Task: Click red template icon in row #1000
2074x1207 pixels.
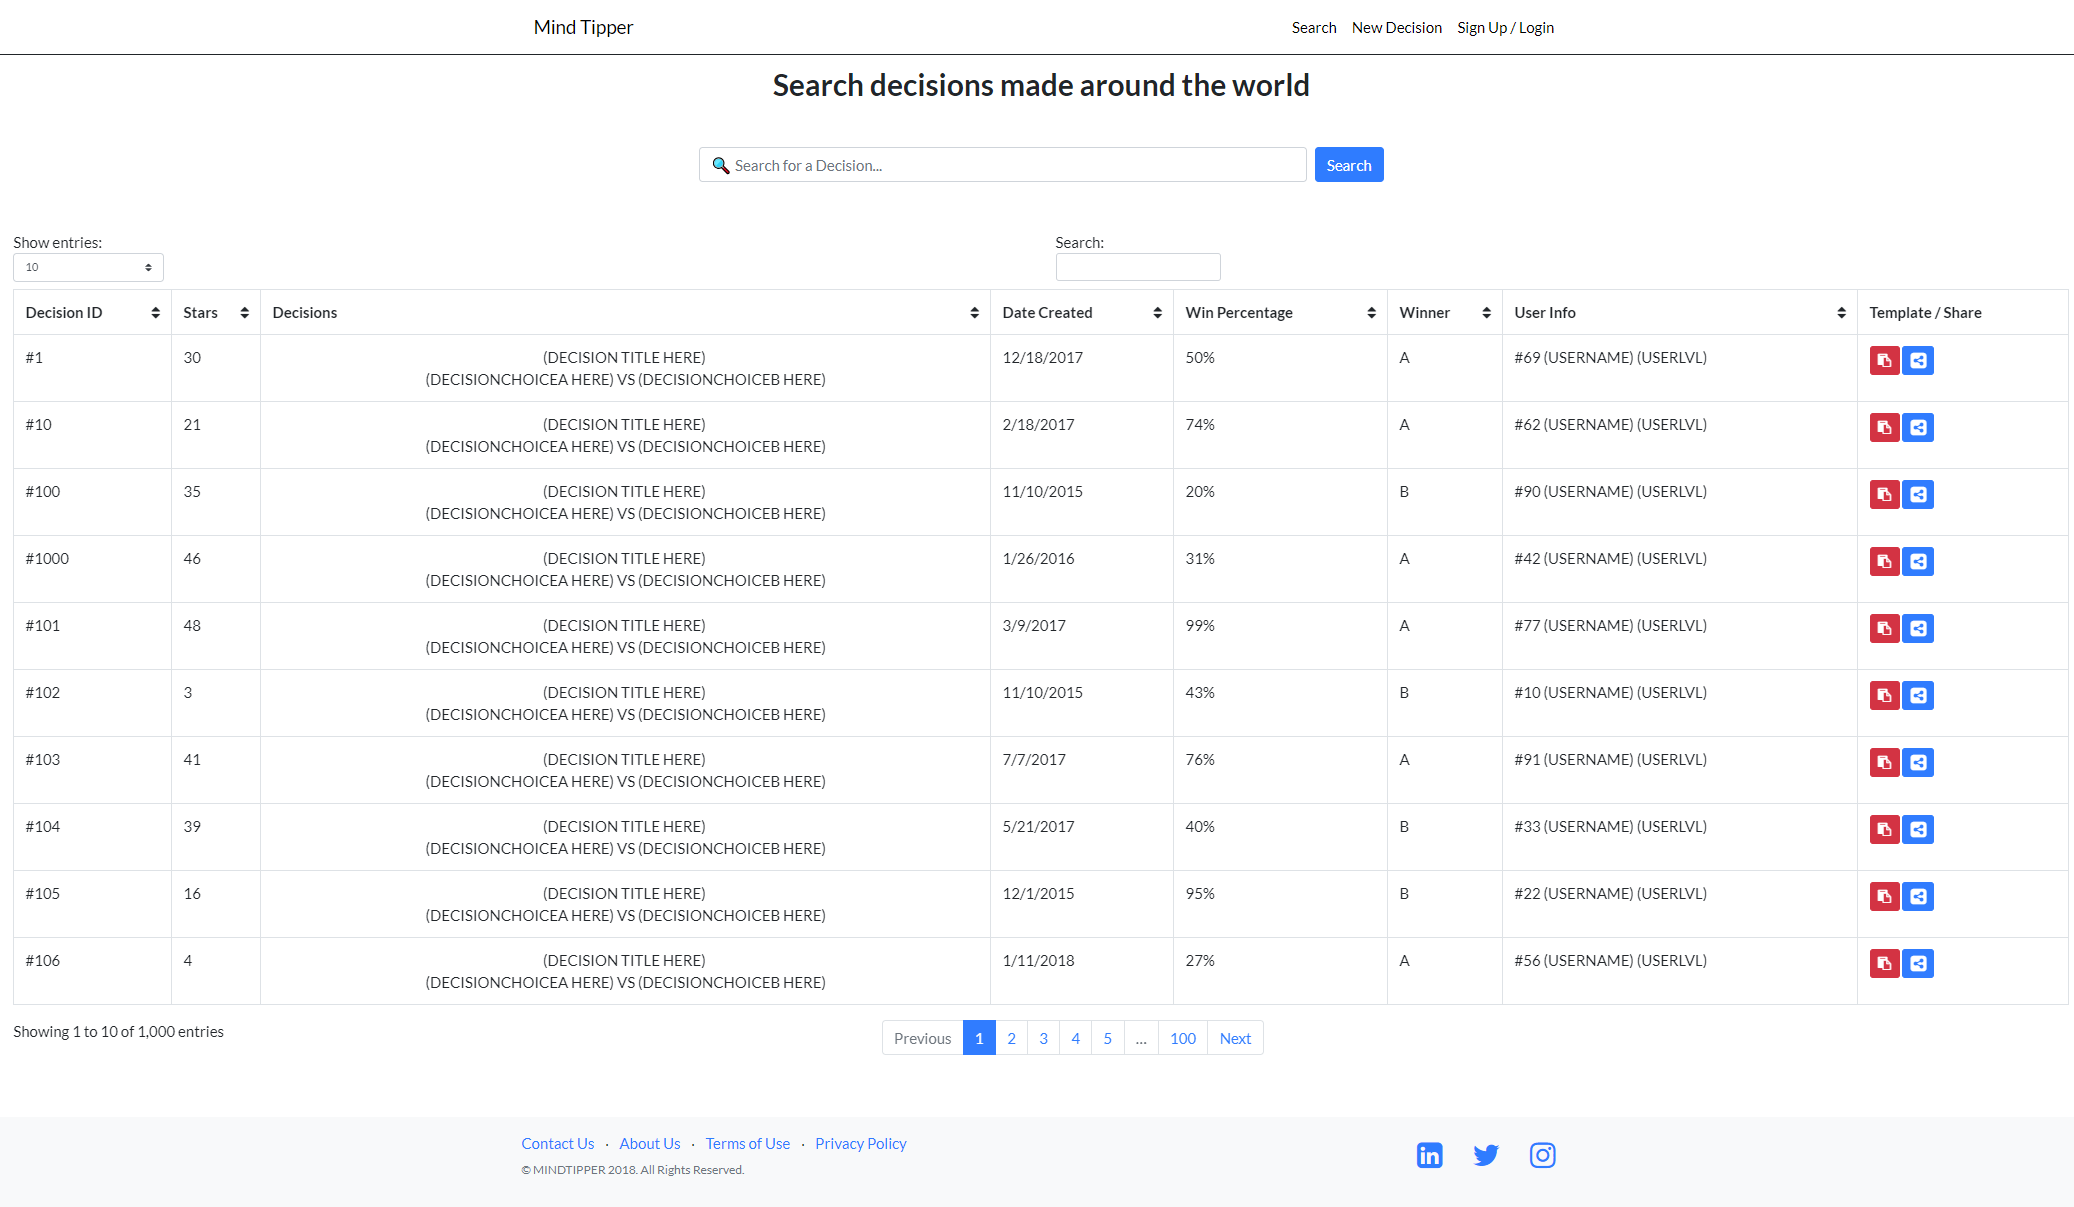Action: tap(1884, 562)
